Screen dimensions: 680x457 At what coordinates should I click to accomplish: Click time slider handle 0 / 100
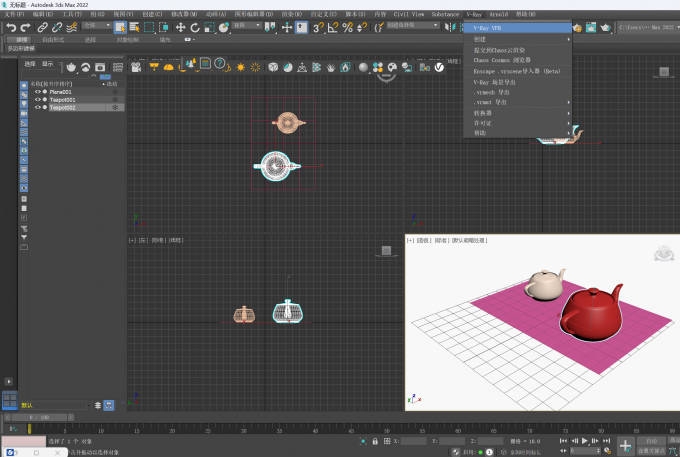coord(39,417)
